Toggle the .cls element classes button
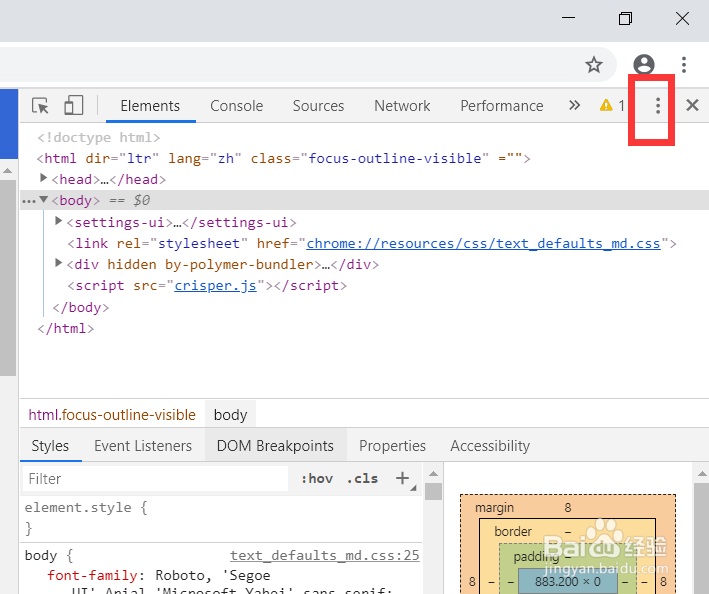 click(362, 479)
